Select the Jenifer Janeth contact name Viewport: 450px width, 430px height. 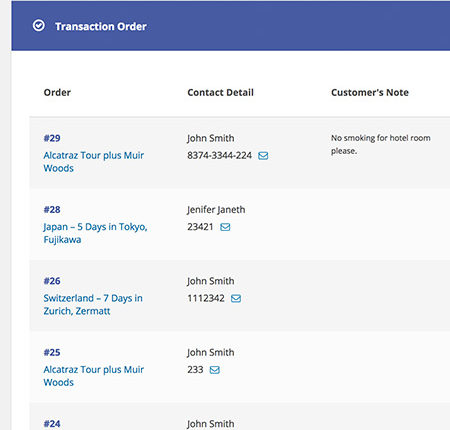(216, 210)
